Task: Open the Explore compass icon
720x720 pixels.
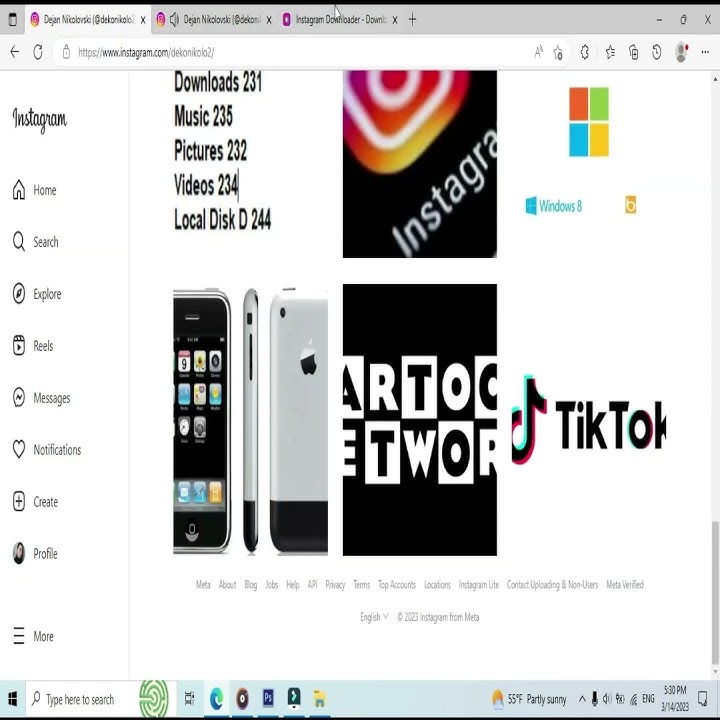Action: click(19, 293)
